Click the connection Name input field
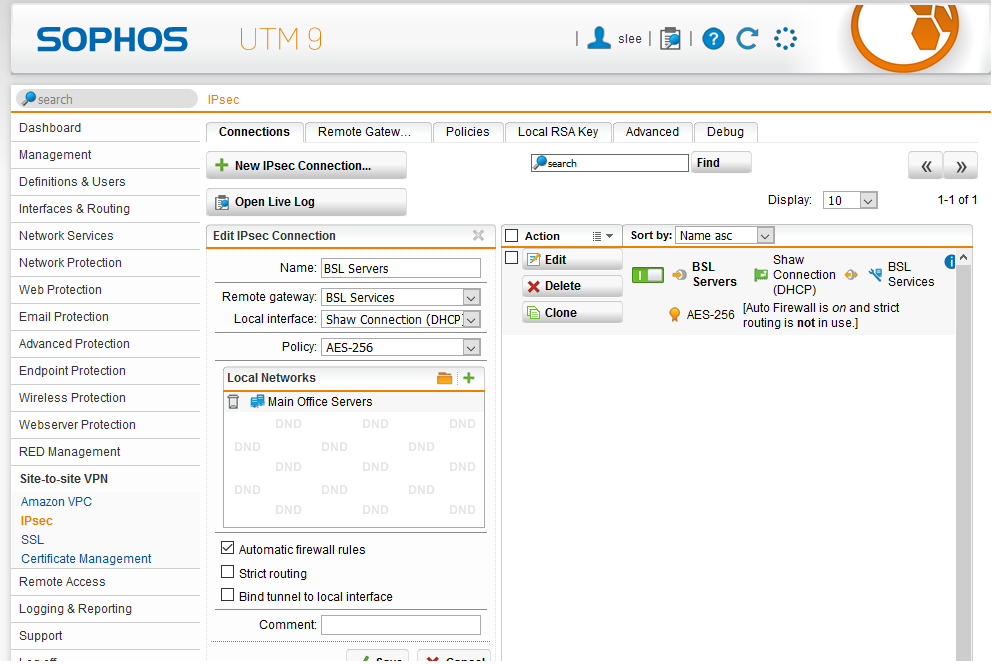Screen dimensions: 992x664 400,268
